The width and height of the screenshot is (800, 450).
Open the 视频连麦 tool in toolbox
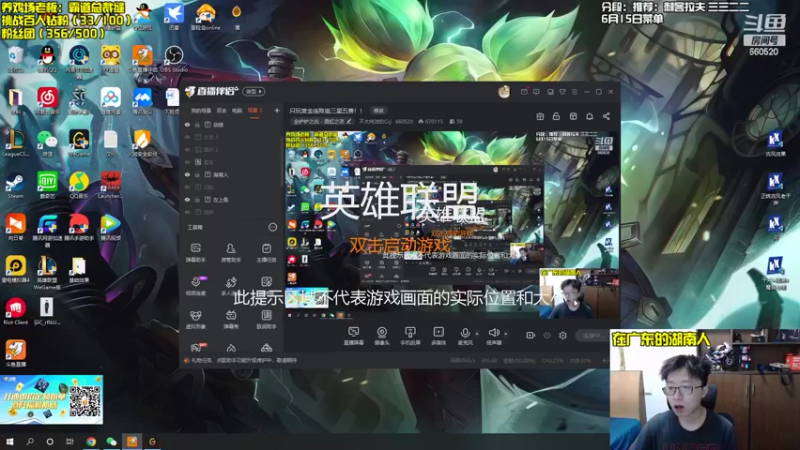click(x=195, y=286)
